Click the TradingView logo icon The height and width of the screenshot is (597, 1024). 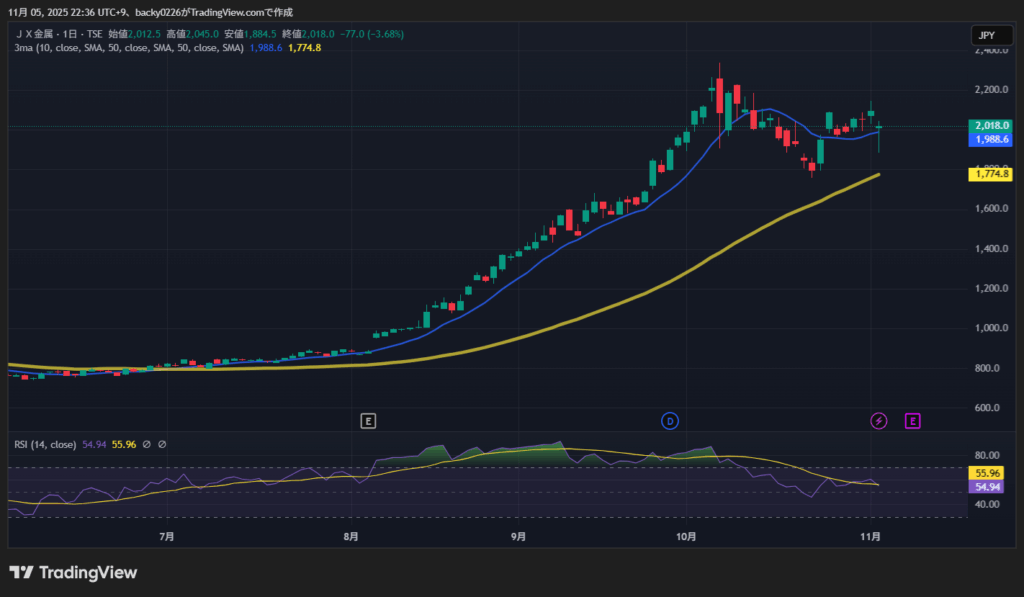tap(21, 573)
